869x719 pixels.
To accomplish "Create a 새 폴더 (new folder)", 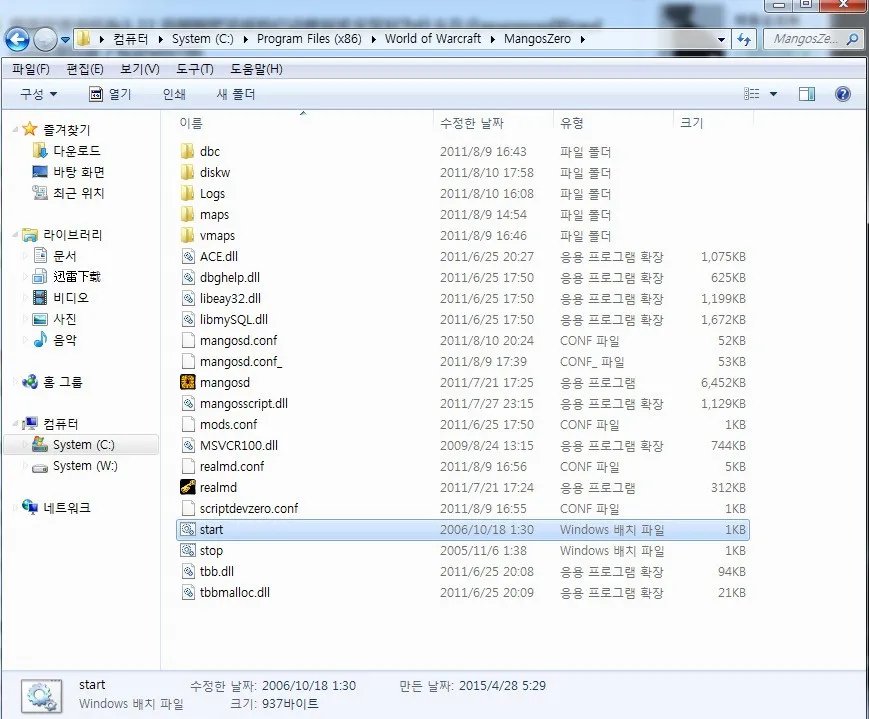I will 236,94.
